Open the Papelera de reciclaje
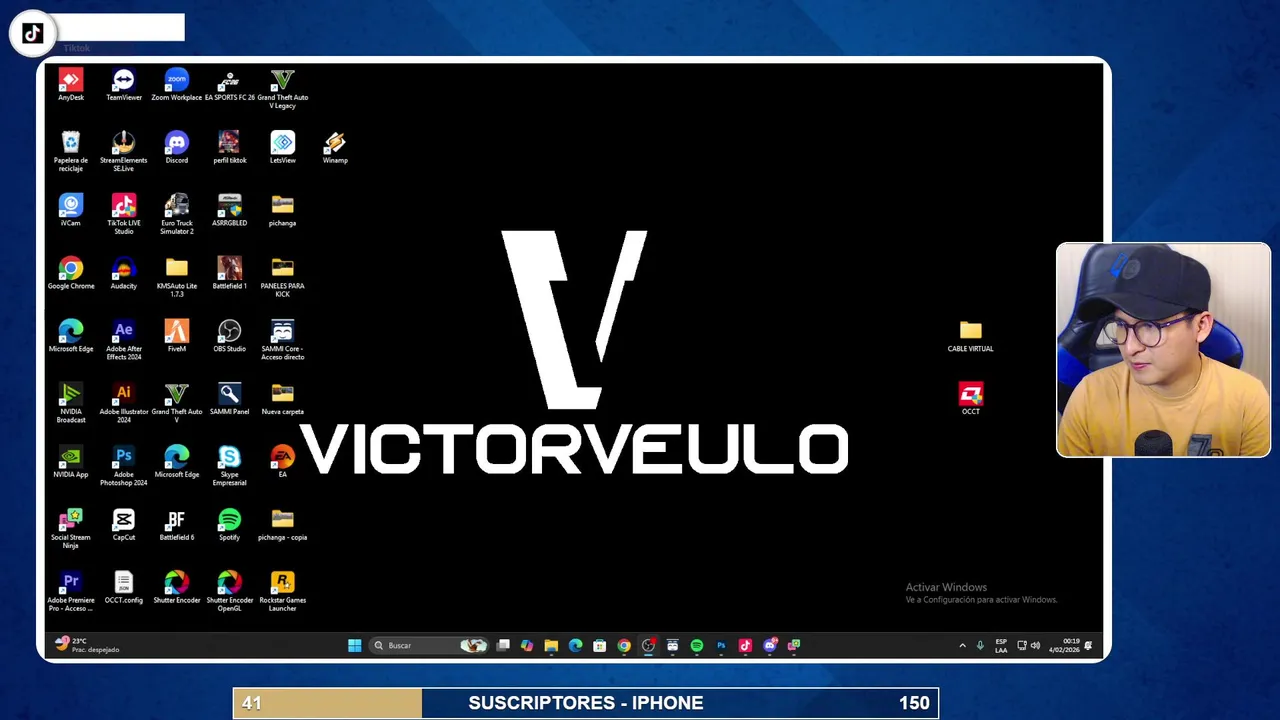This screenshot has width=1280, height=720. (x=71, y=151)
